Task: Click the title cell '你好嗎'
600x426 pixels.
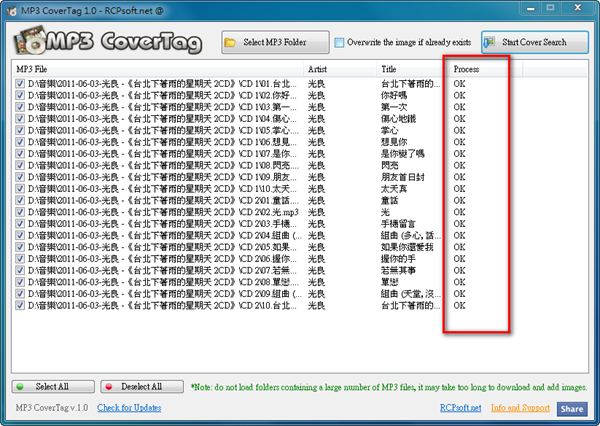Action: coord(394,95)
